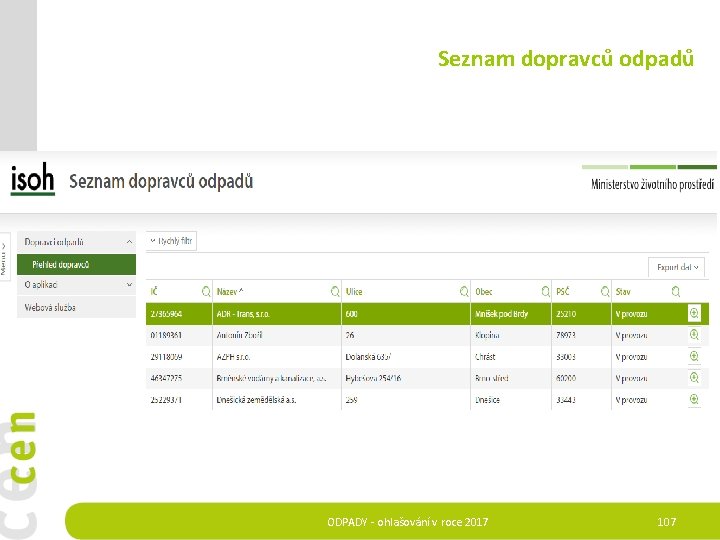Collapse the Dopravci odpadů menu section

tap(76, 242)
